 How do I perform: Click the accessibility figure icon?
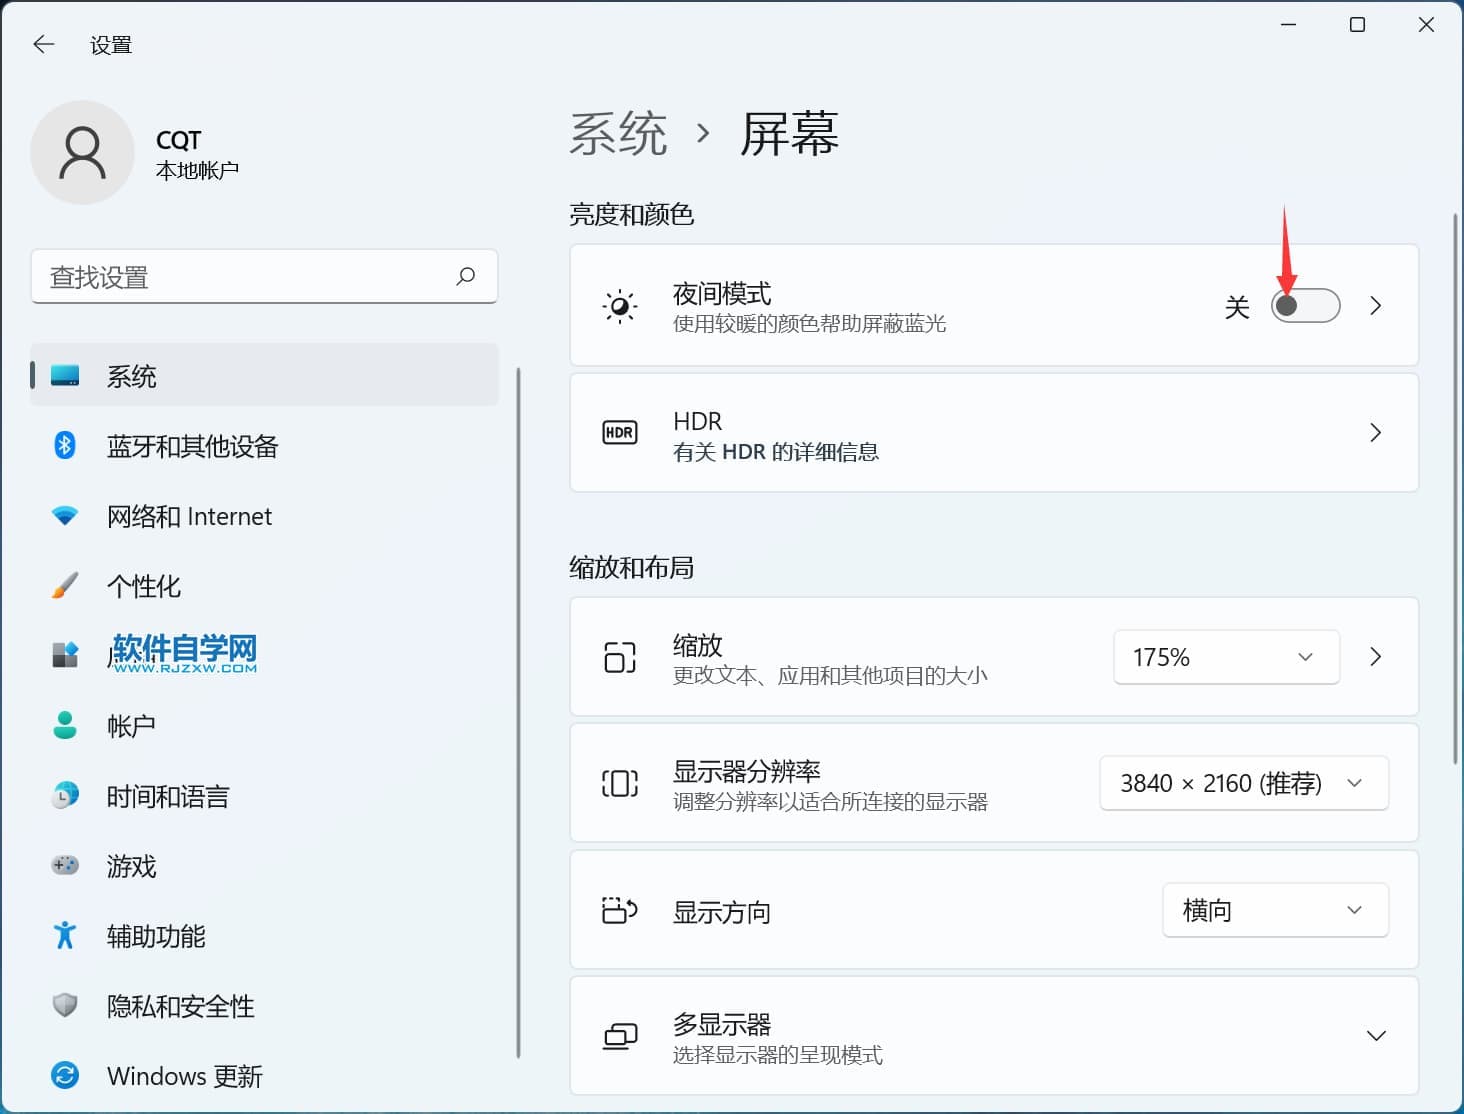[65, 936]
